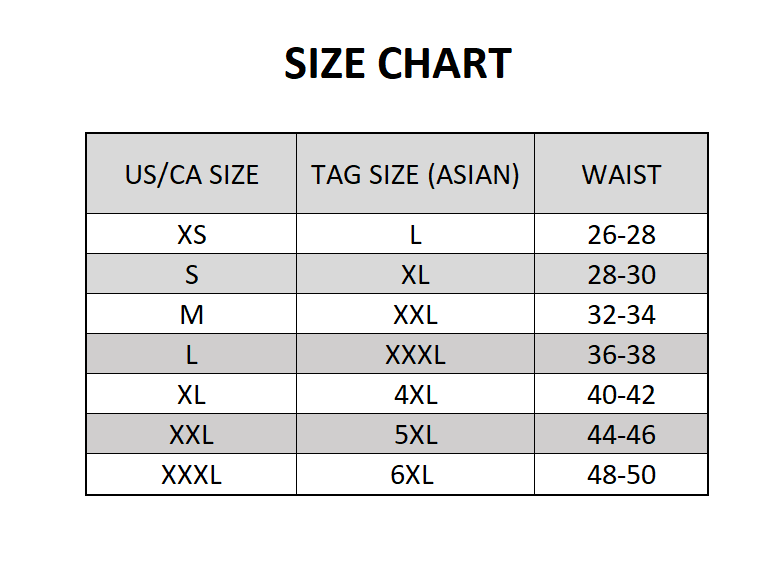The width and height of the screenshot is (768, 574).
Task: Click the XS size cell
Action: coord(191,234)
